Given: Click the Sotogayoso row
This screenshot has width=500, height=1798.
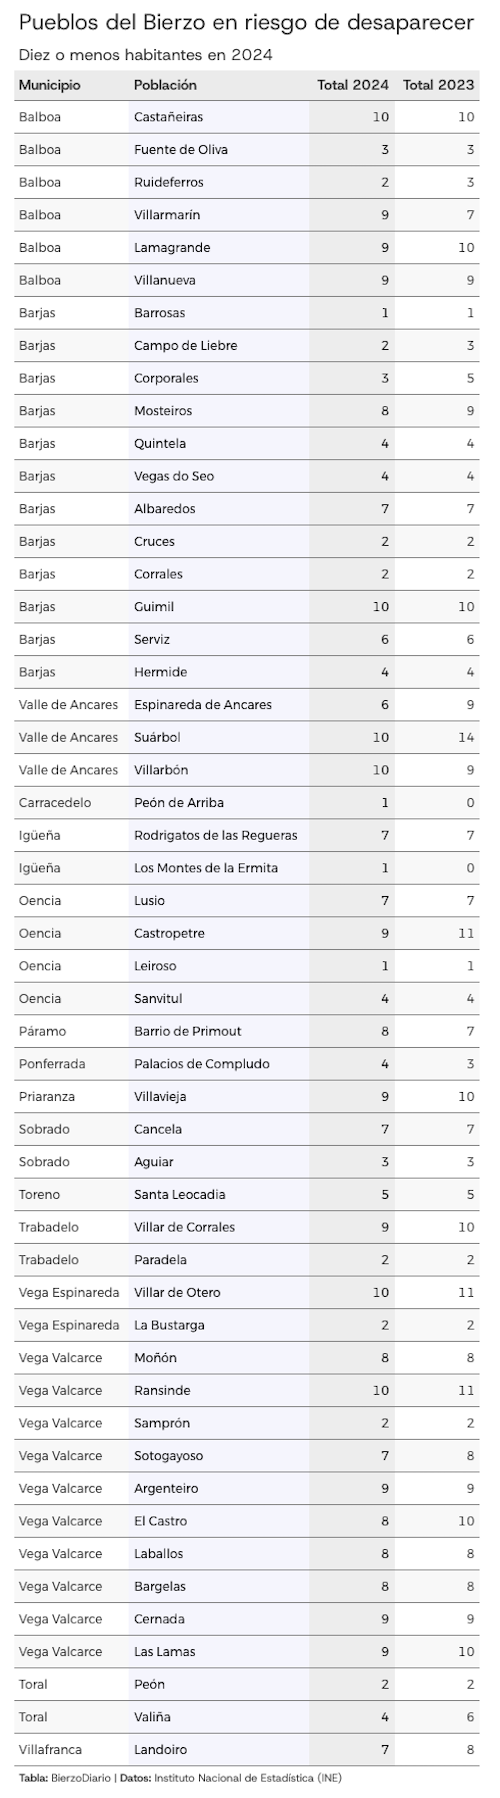Looking at the screenshot, I should click(249, 1456).
